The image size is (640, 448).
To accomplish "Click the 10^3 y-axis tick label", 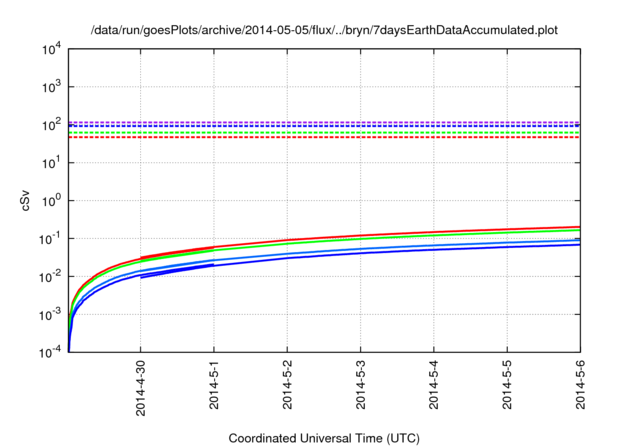I will pos(51,86).
